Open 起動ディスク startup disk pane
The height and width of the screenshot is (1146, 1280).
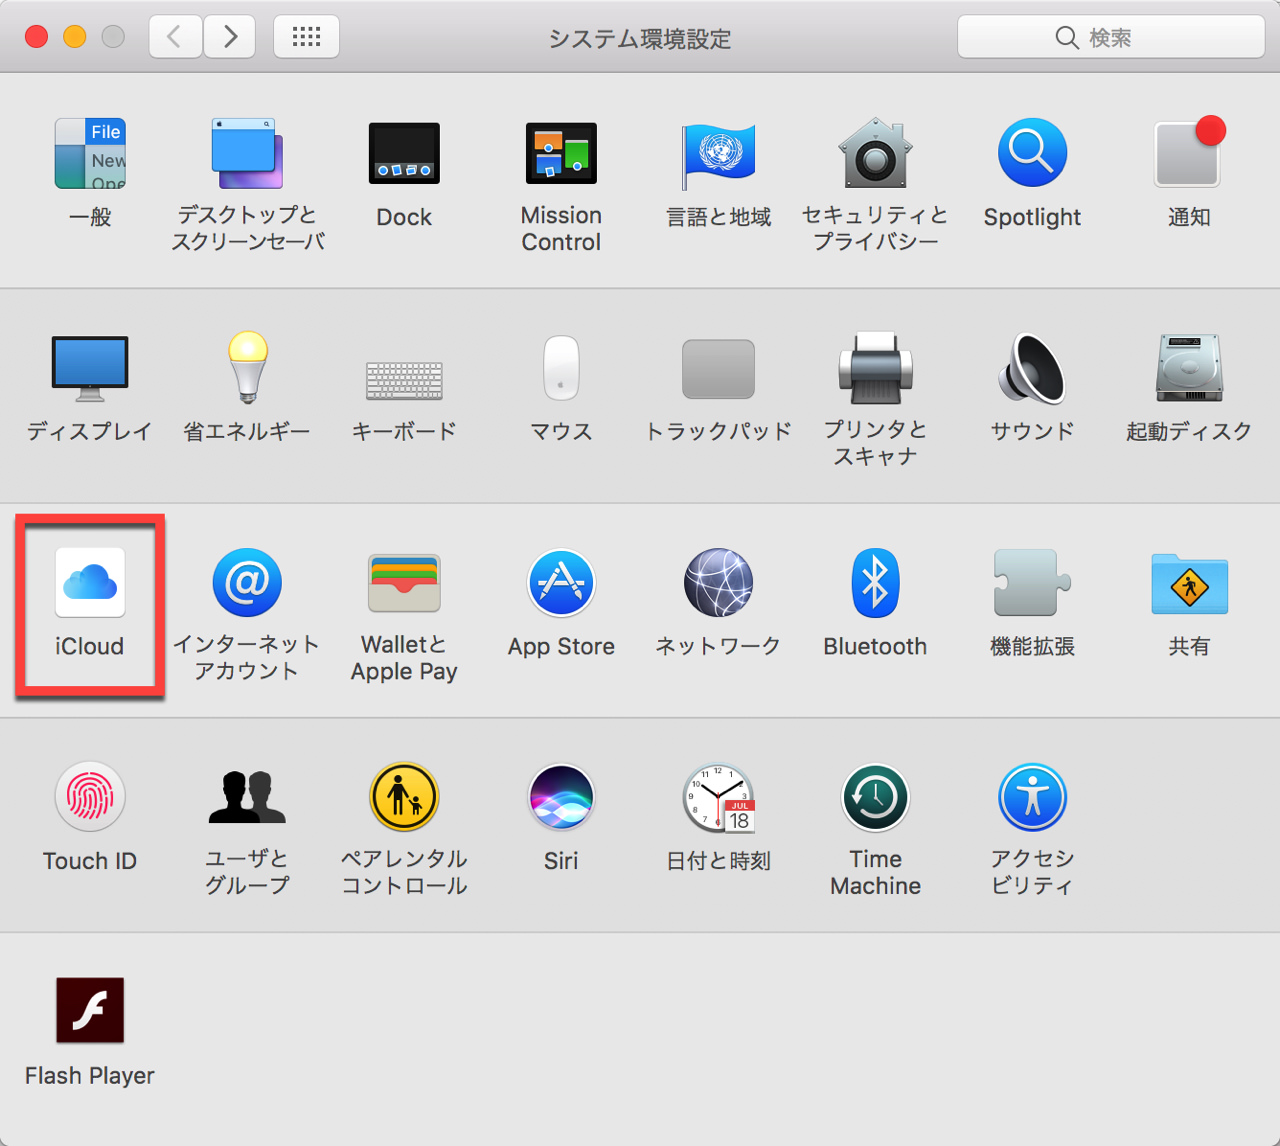click(1189, 368)
